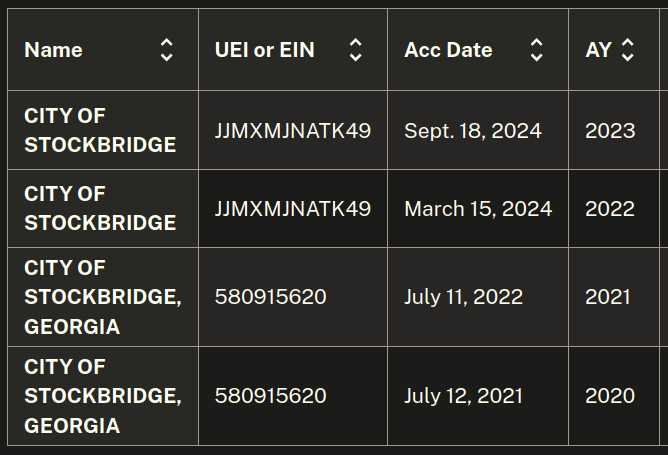Select EIN 580915620 in 2021 row

[271, 297]
